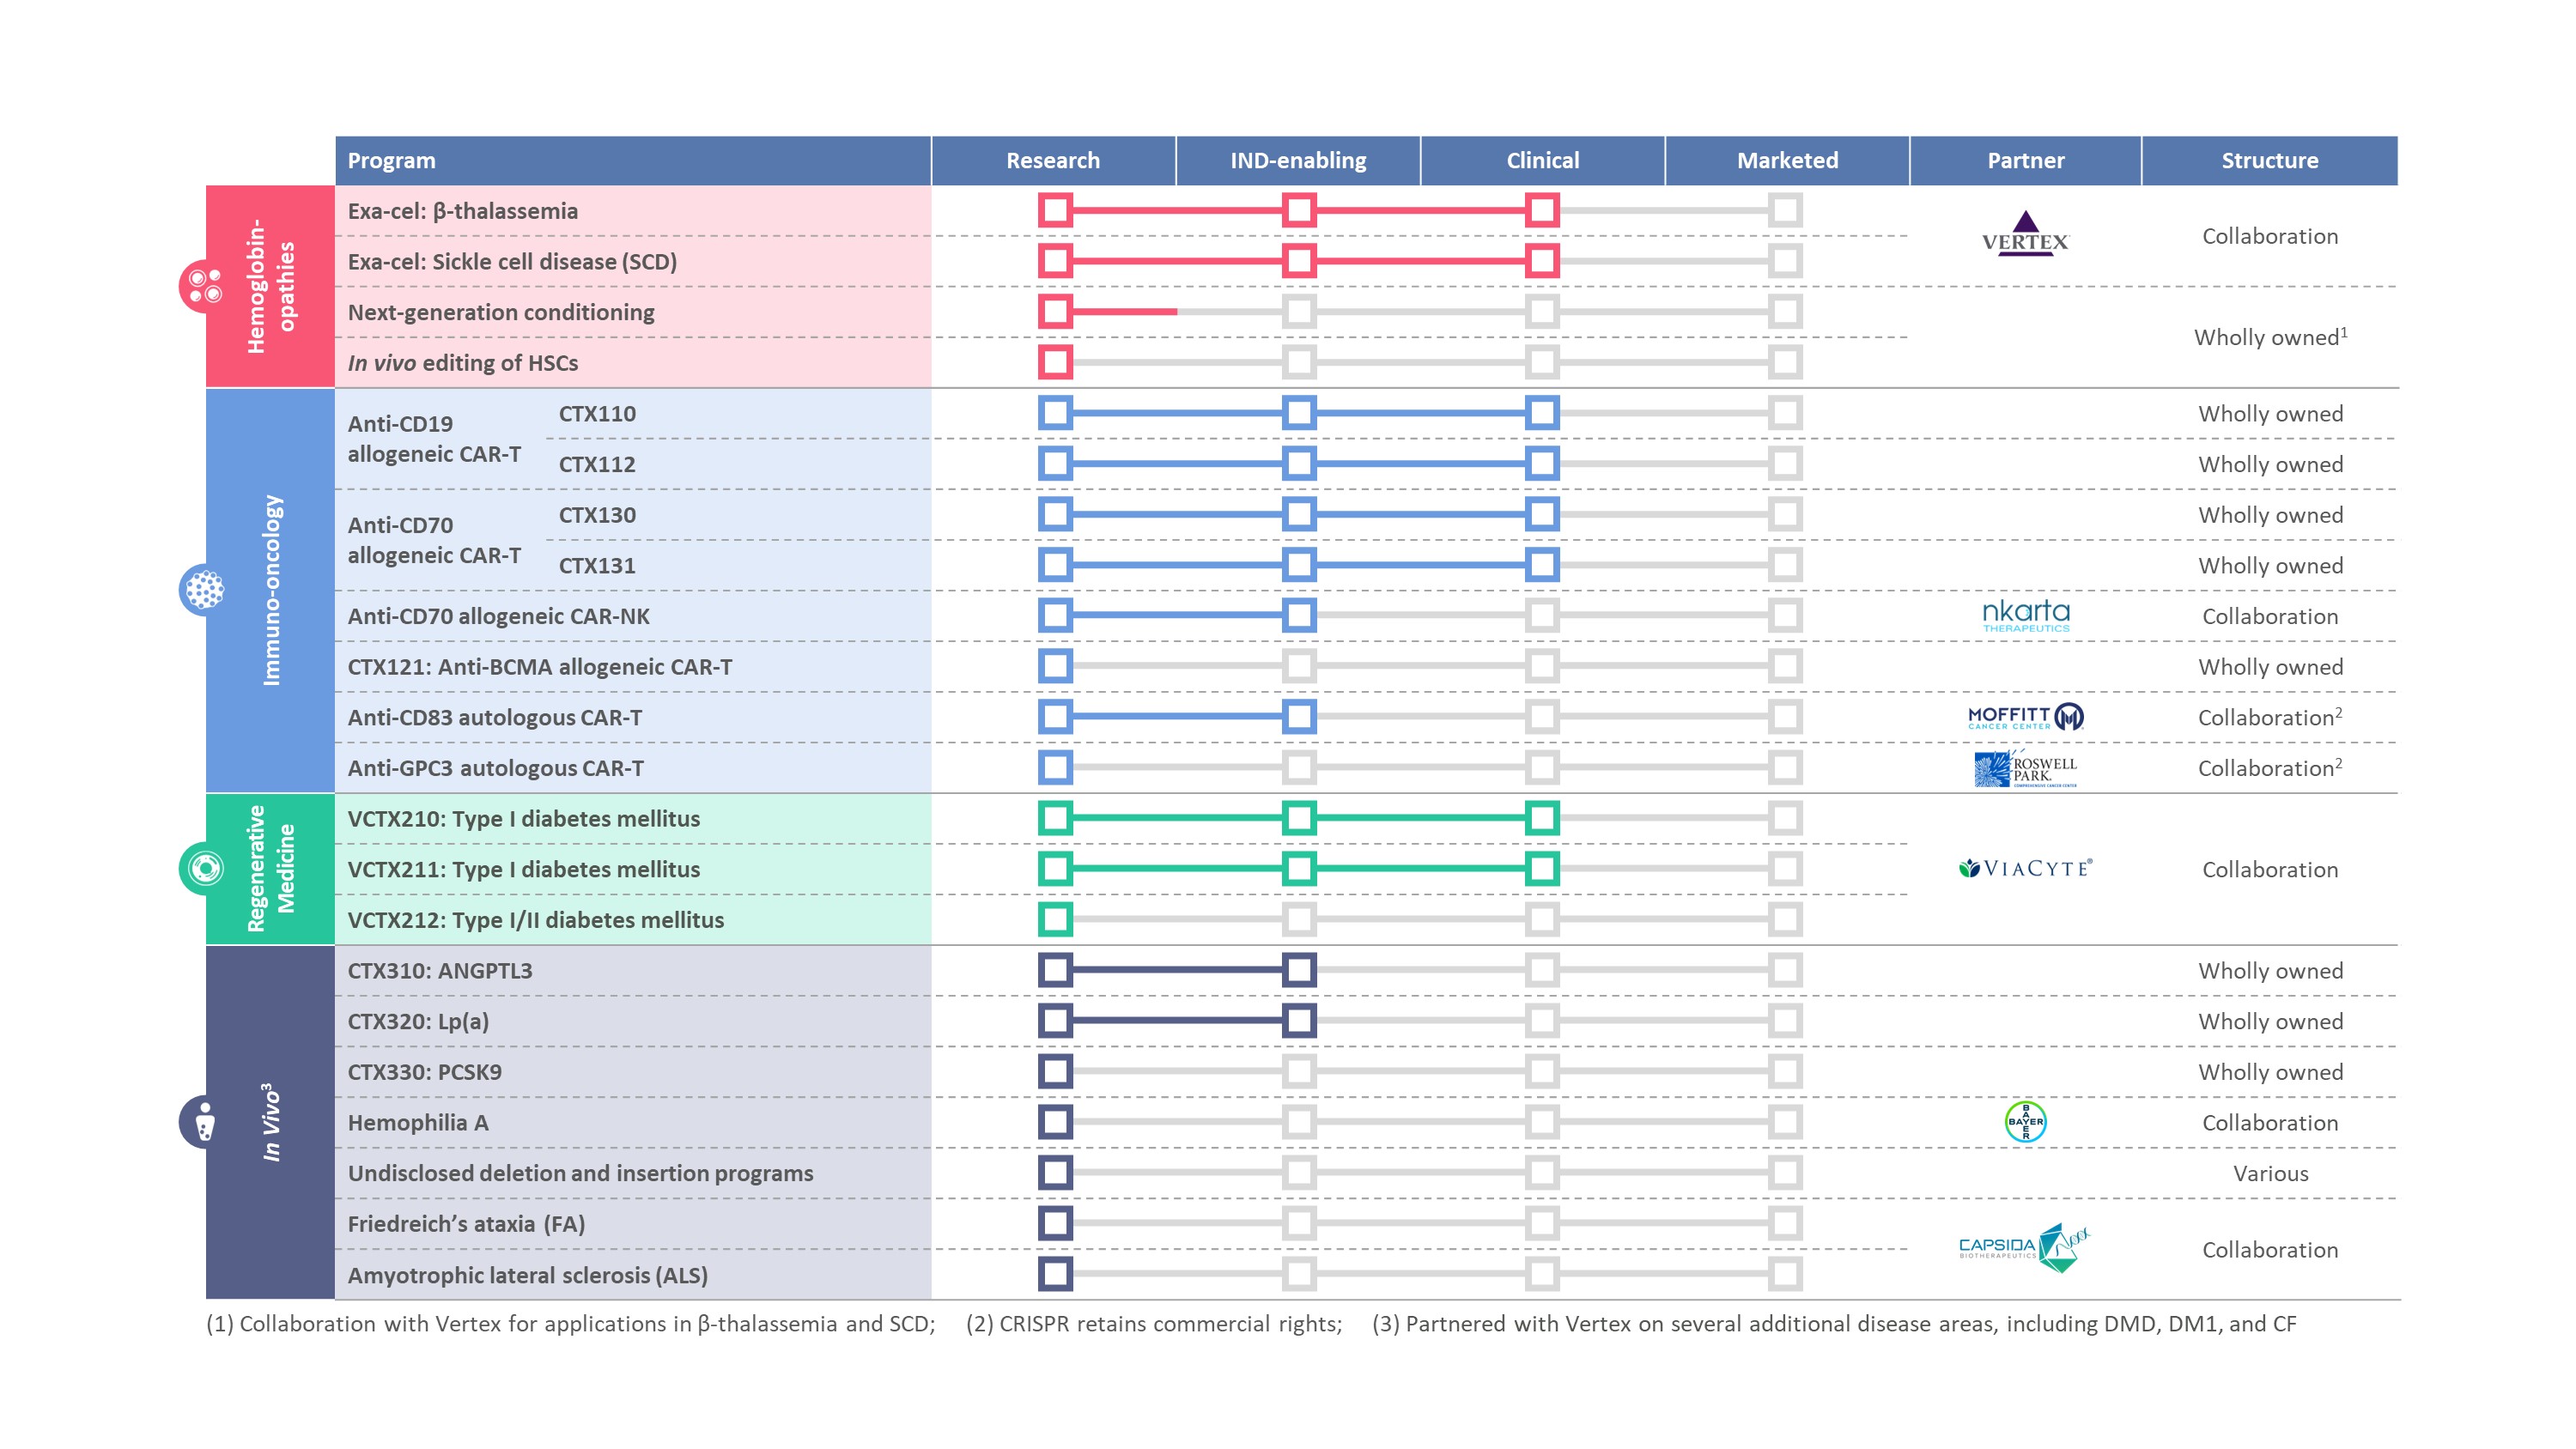The height and width of the screenshot is (1449, 2576).
Task: Click the Clinical marker for Exa-cel β-thalassemia
Action: click(1542, 210)
